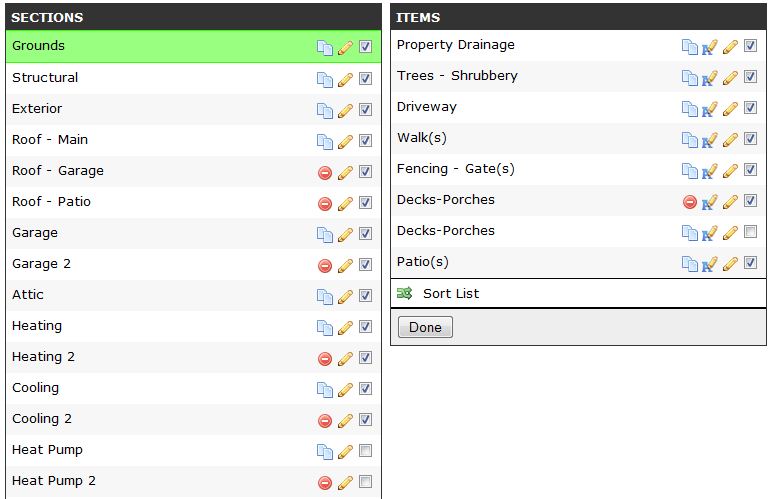Click the Fencing - Gate(s) item name
772x499 pixels.
(456, 169)
